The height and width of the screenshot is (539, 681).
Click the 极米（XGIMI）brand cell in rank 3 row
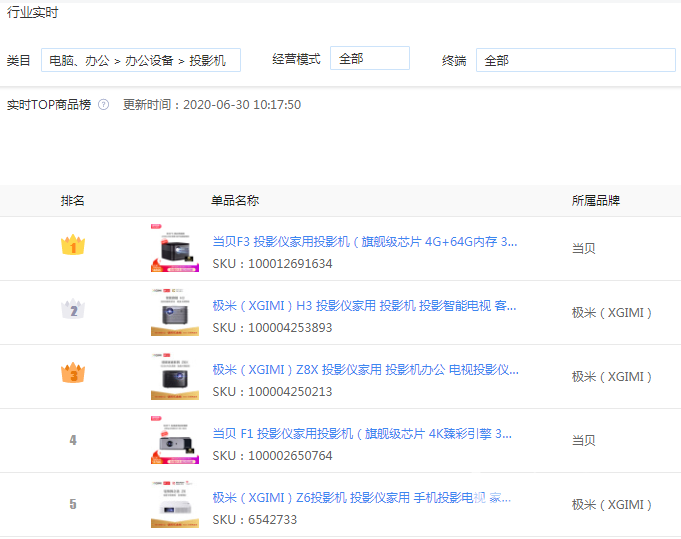tap(612, 377)
